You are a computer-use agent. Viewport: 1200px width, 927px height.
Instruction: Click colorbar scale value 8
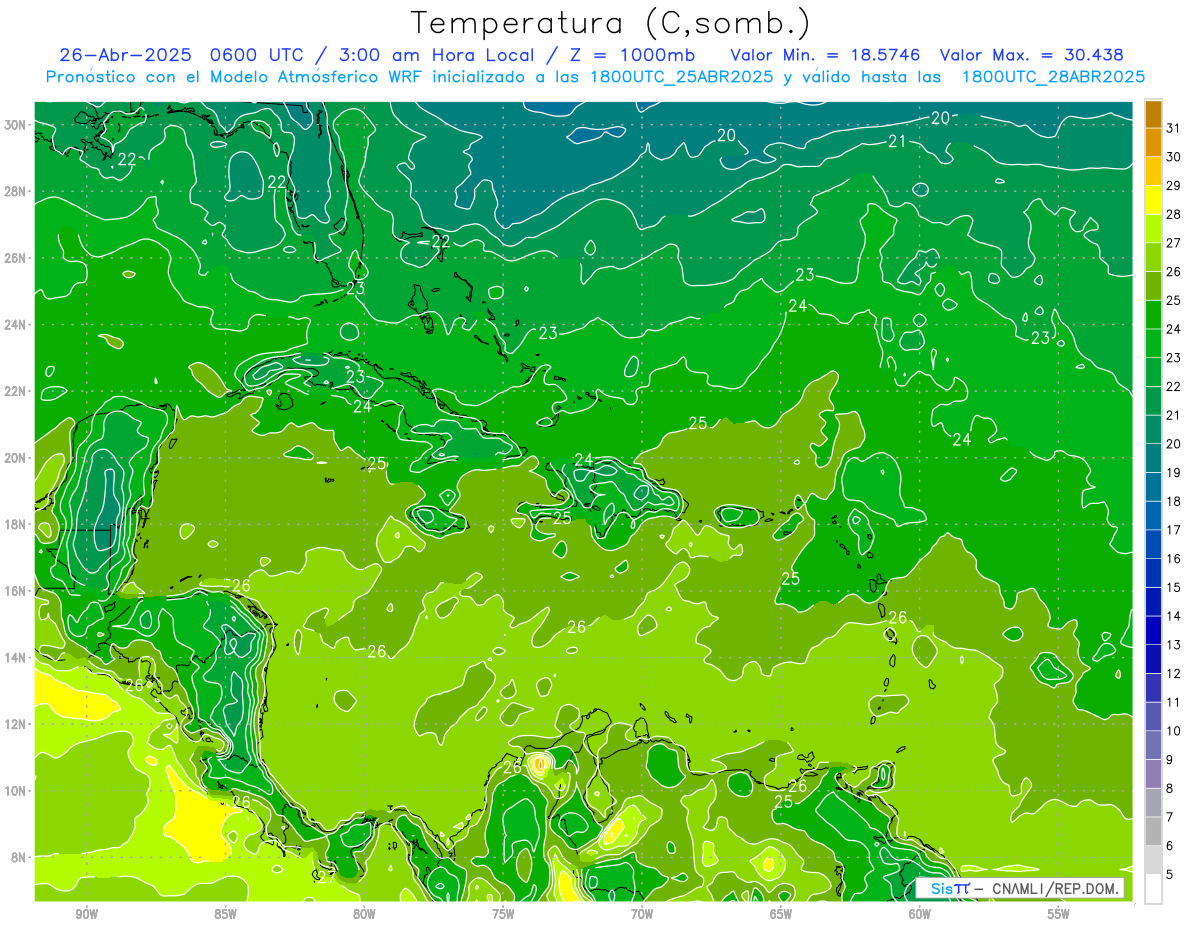click(1170, 789)
